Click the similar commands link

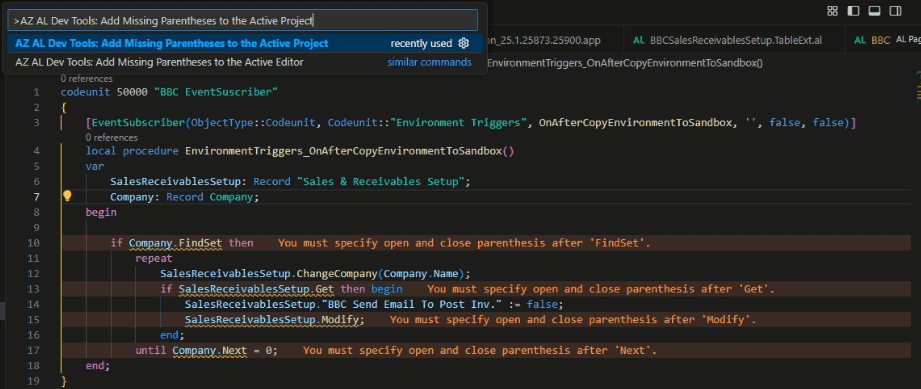(429, 62)
